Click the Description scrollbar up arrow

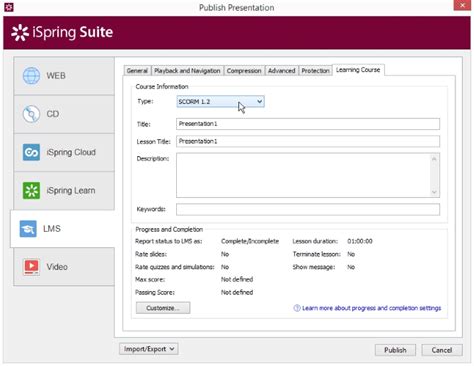point(434,159)
